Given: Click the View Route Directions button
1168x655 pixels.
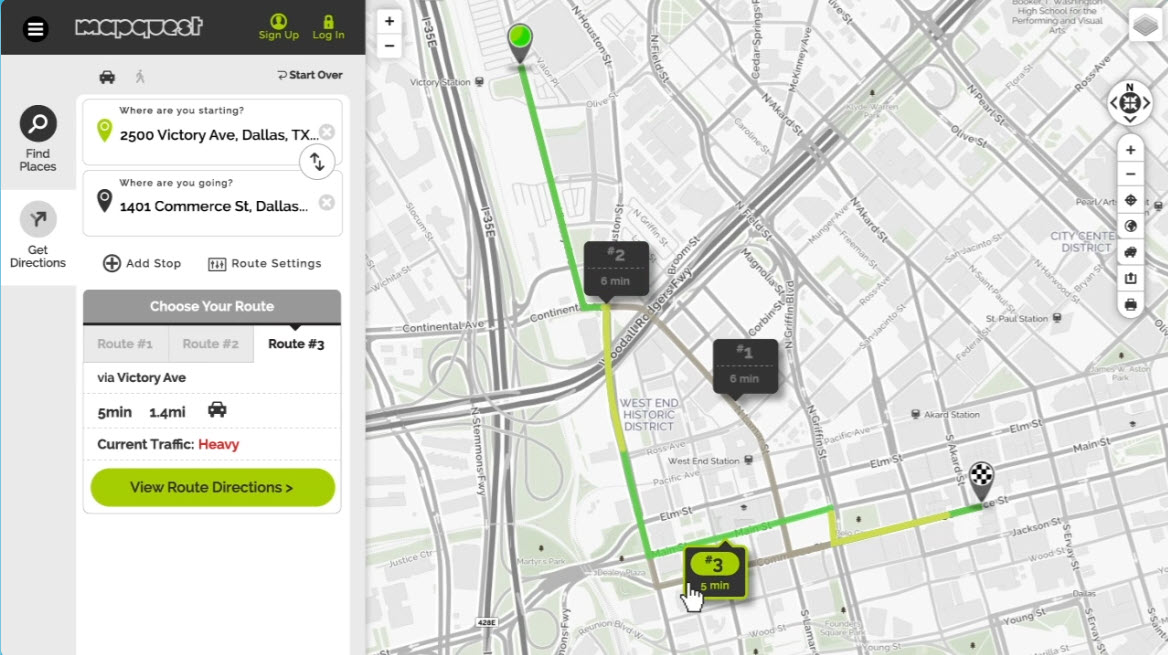Looking at the screenshot, I should [x=211, y=487].
